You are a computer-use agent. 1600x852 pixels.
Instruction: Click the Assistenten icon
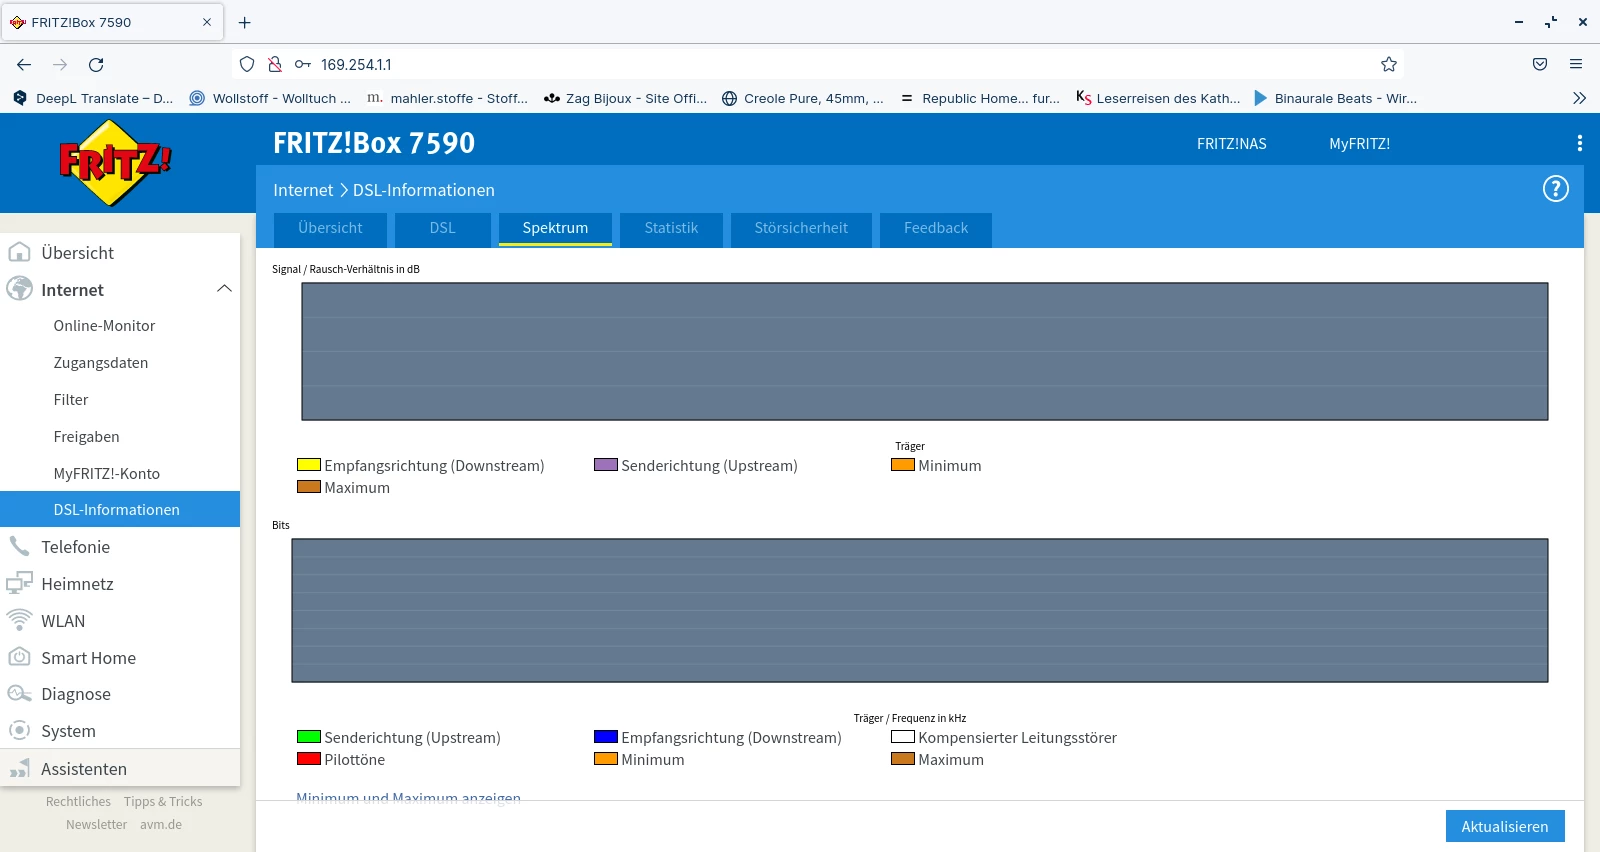point(19,768)
